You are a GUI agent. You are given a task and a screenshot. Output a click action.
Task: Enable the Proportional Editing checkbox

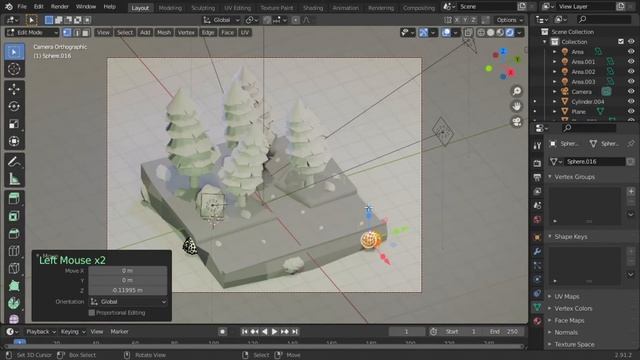[x=92, y=313]
